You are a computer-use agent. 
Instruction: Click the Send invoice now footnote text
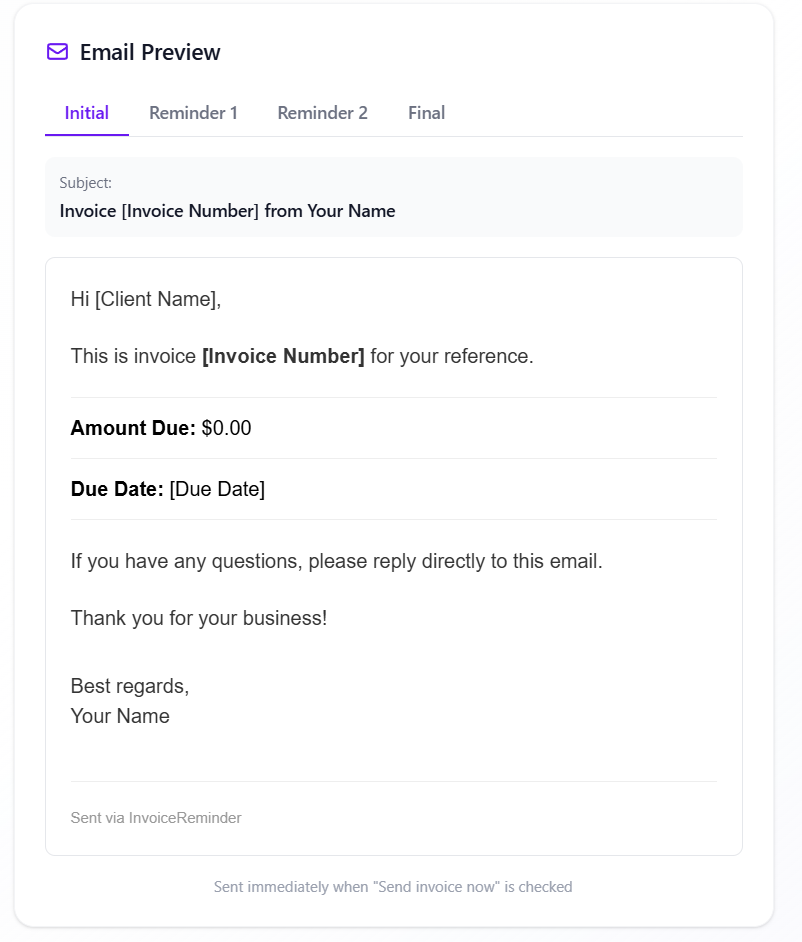pos(393,886)
